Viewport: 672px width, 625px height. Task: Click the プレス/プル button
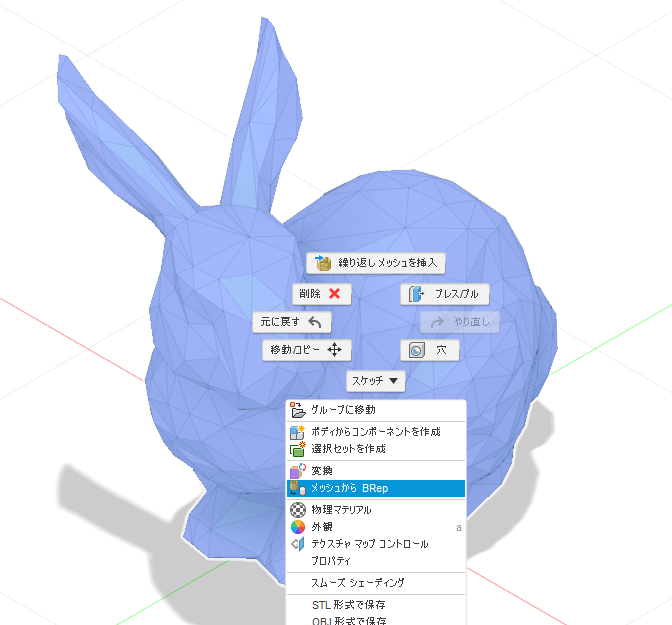(x=444, y=294)
